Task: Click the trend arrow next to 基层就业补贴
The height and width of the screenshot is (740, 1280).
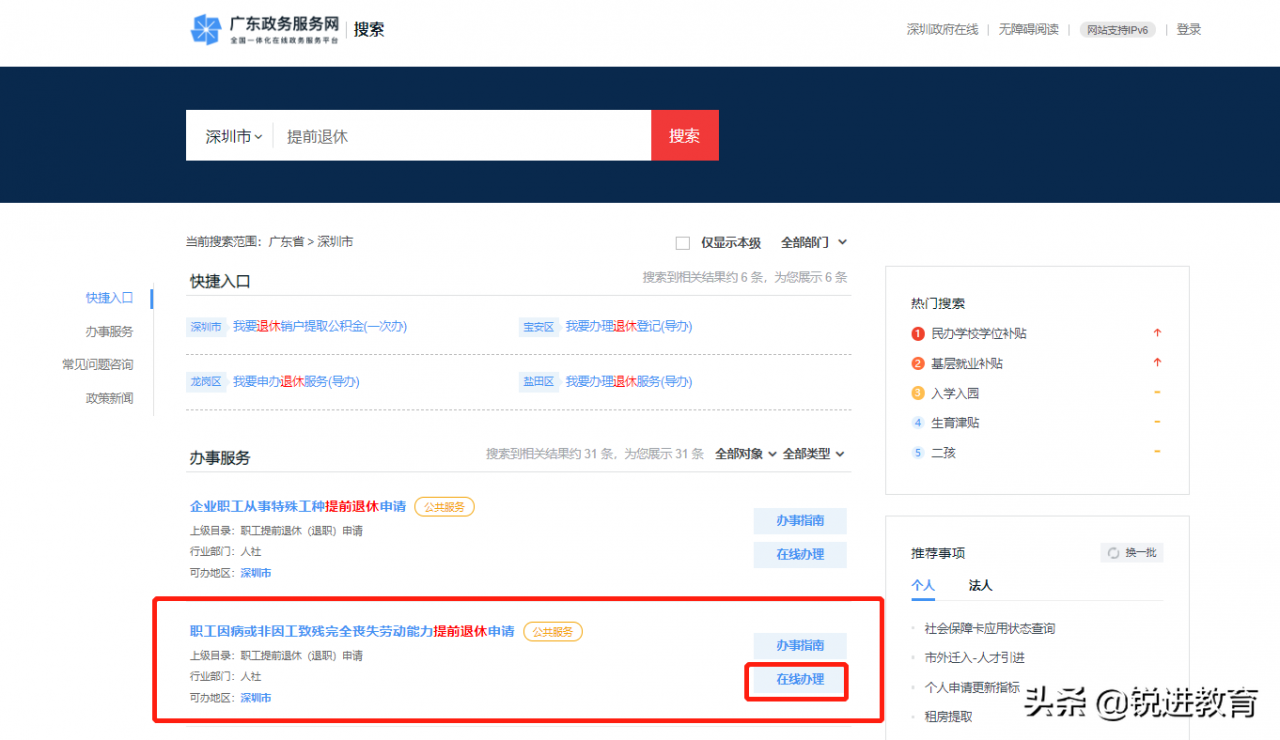Action: (x=1157, y=363)
